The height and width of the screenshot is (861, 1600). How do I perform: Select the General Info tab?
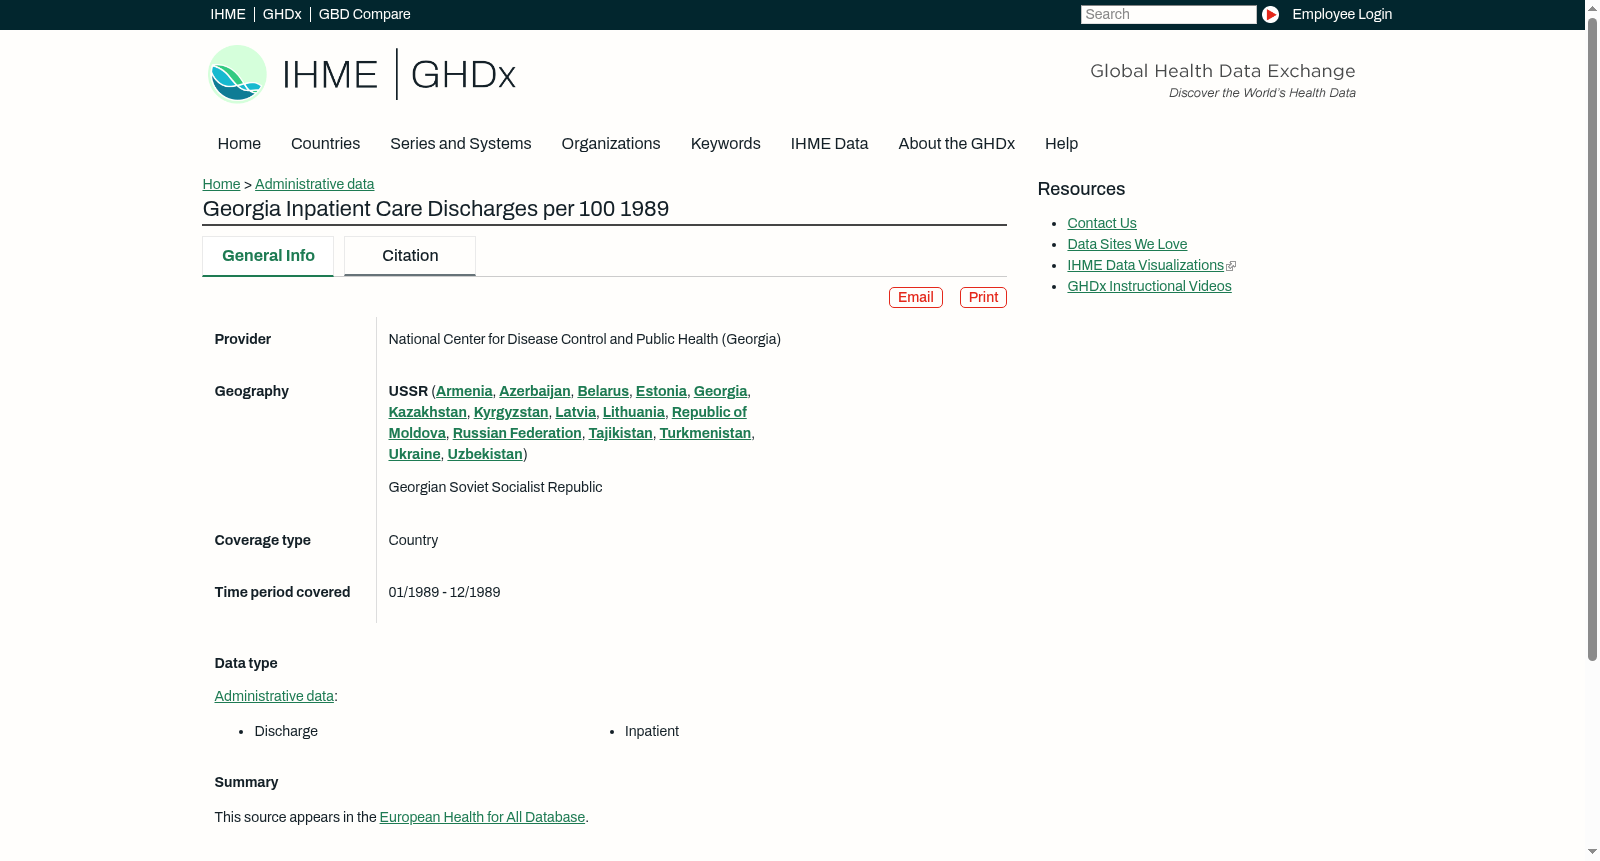pos(268,256)
